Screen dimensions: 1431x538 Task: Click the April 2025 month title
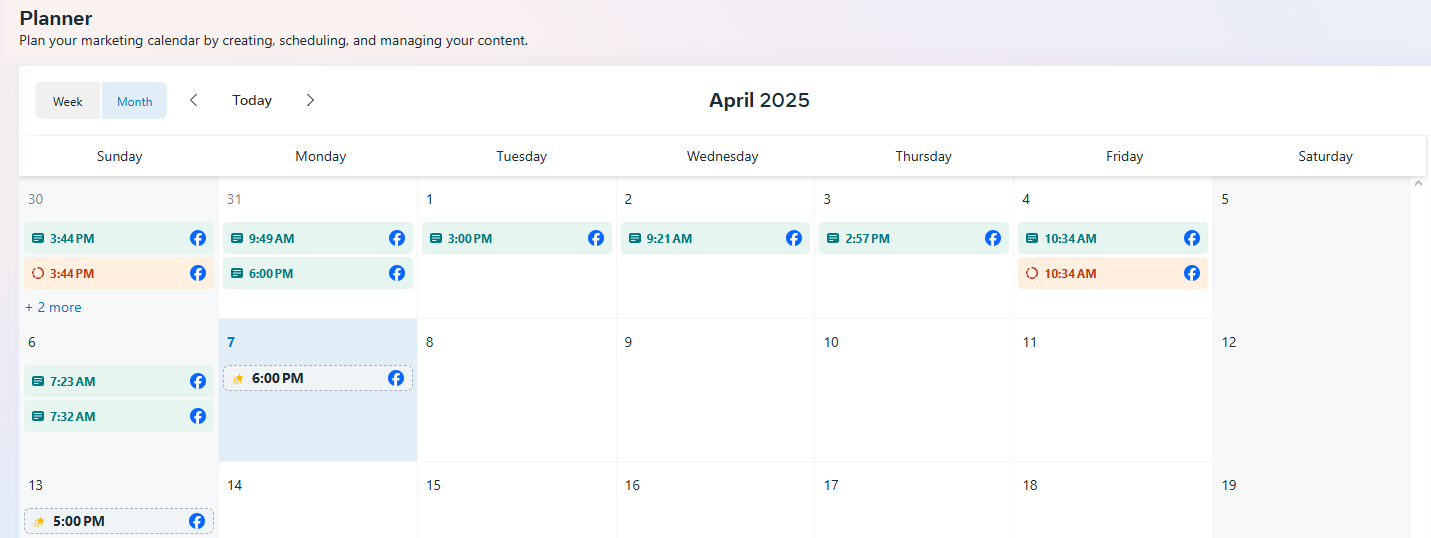coord(759,100)
